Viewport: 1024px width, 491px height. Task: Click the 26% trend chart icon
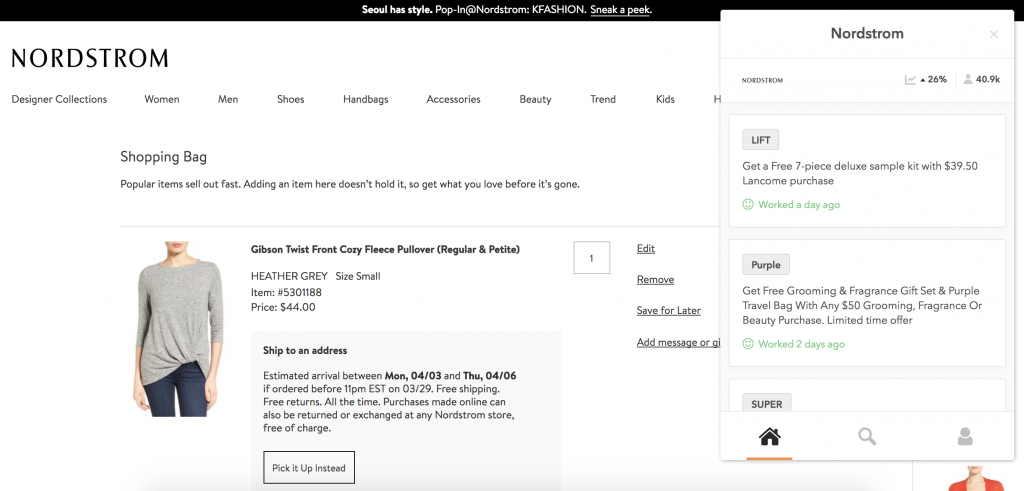pos(910,80)
